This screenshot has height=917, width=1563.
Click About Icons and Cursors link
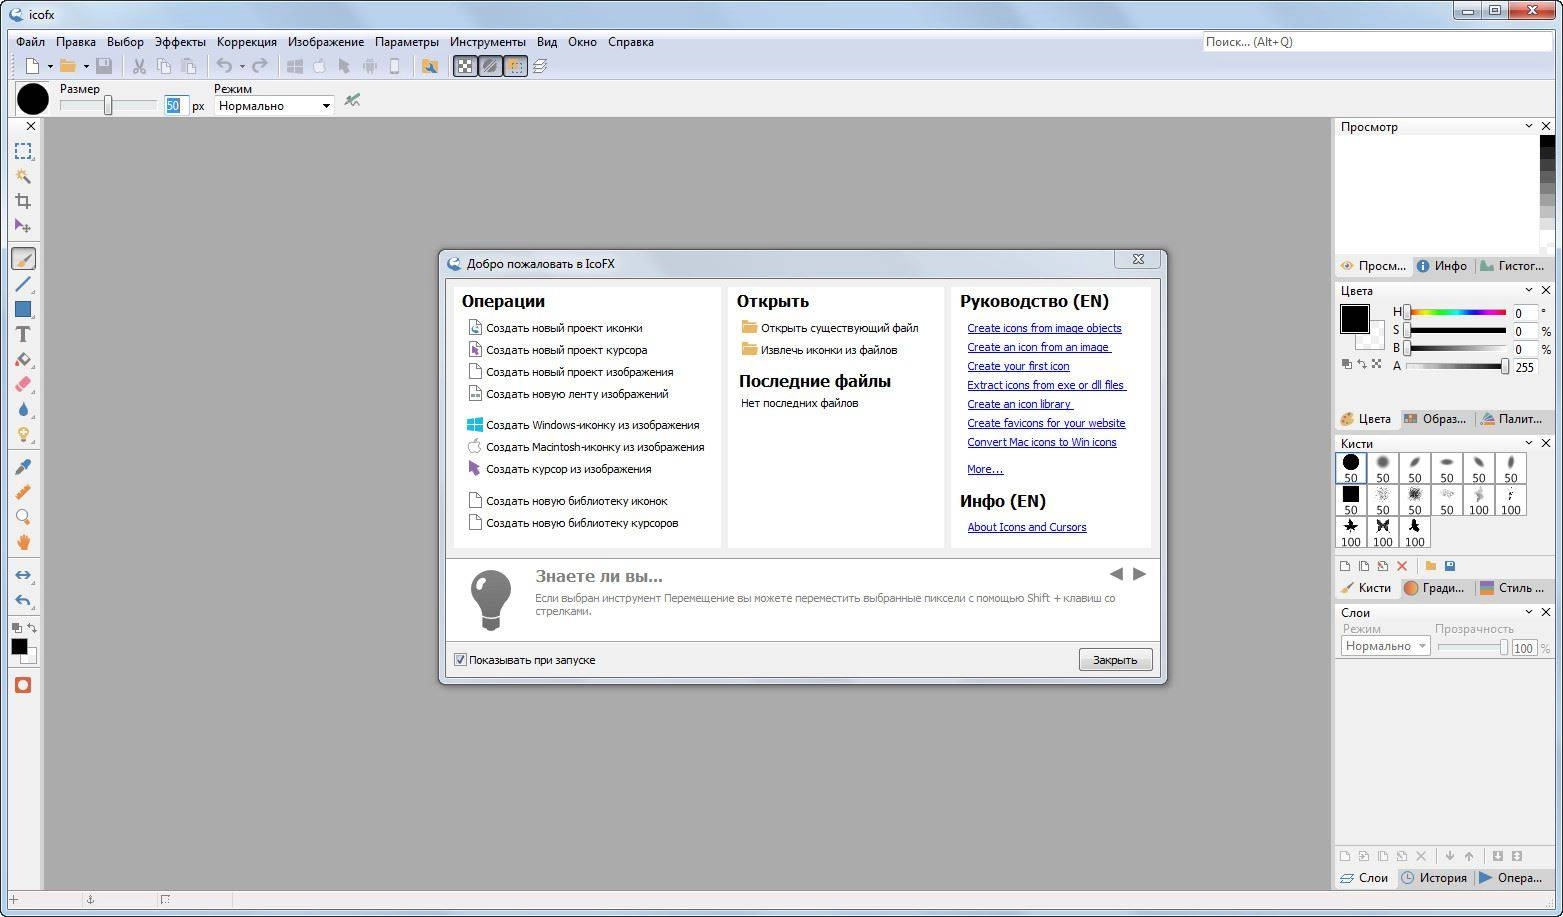(x=1026, y=527)
